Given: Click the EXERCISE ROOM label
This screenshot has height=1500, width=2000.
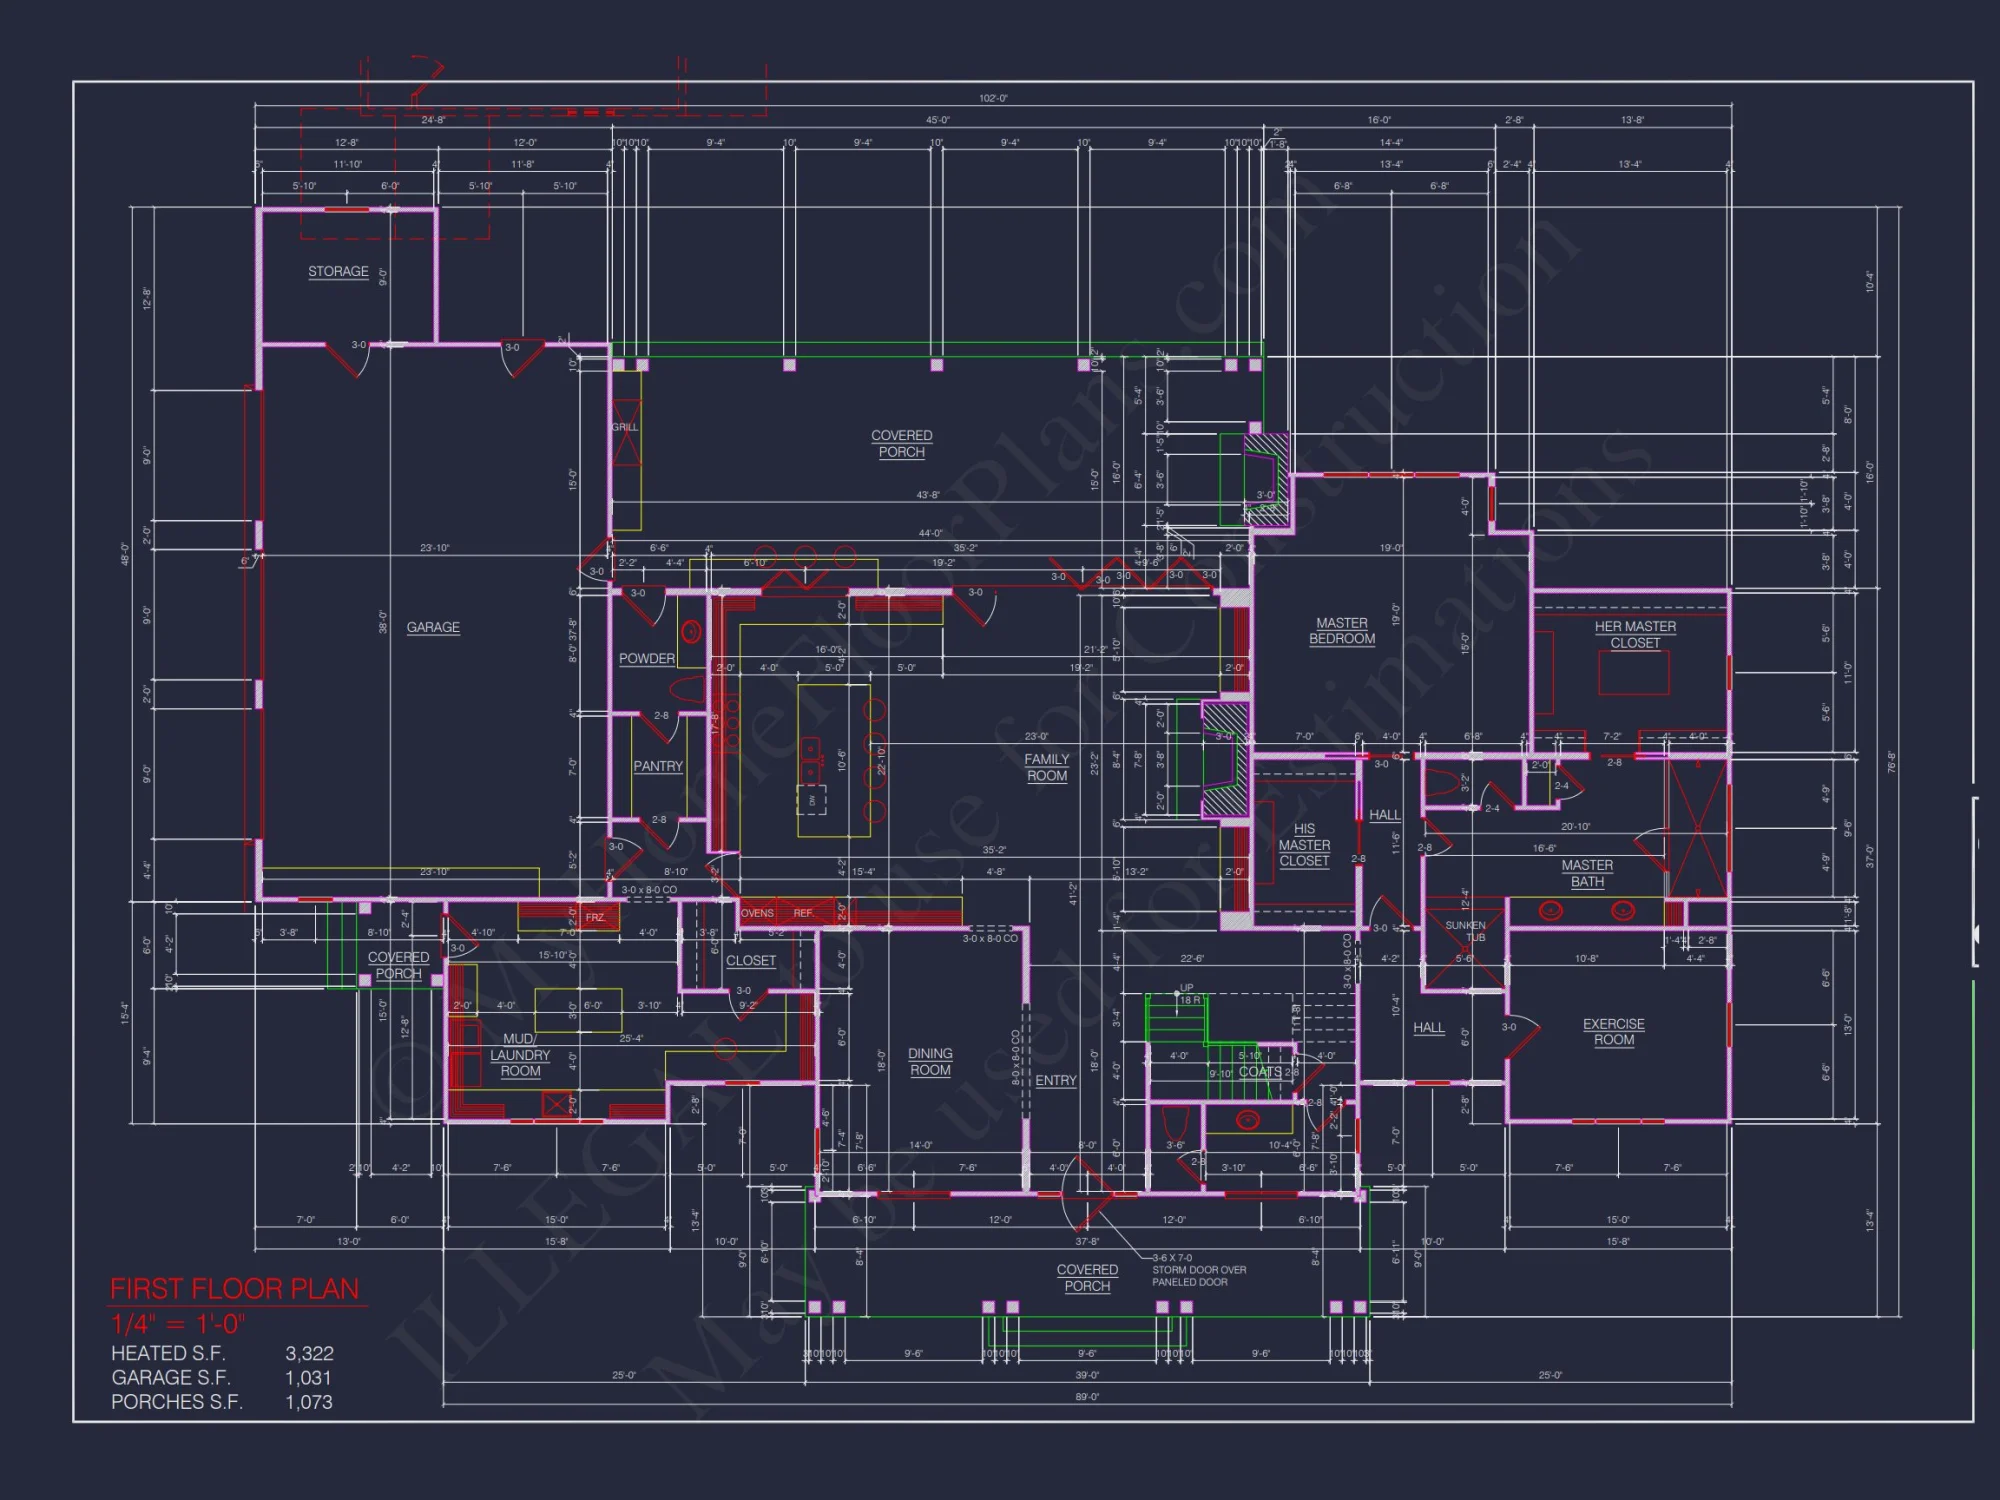Looking at the screenshot, I should click(x=1613, y=1030).
